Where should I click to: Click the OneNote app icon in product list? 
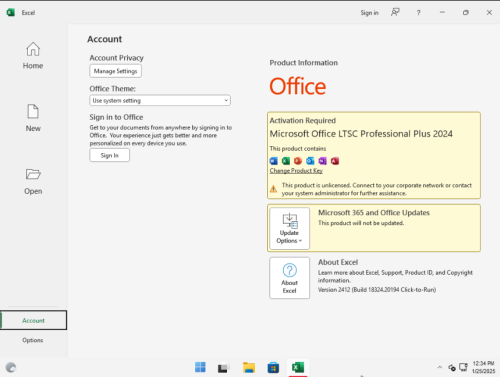pyautogui.click(x=323, y=161)
